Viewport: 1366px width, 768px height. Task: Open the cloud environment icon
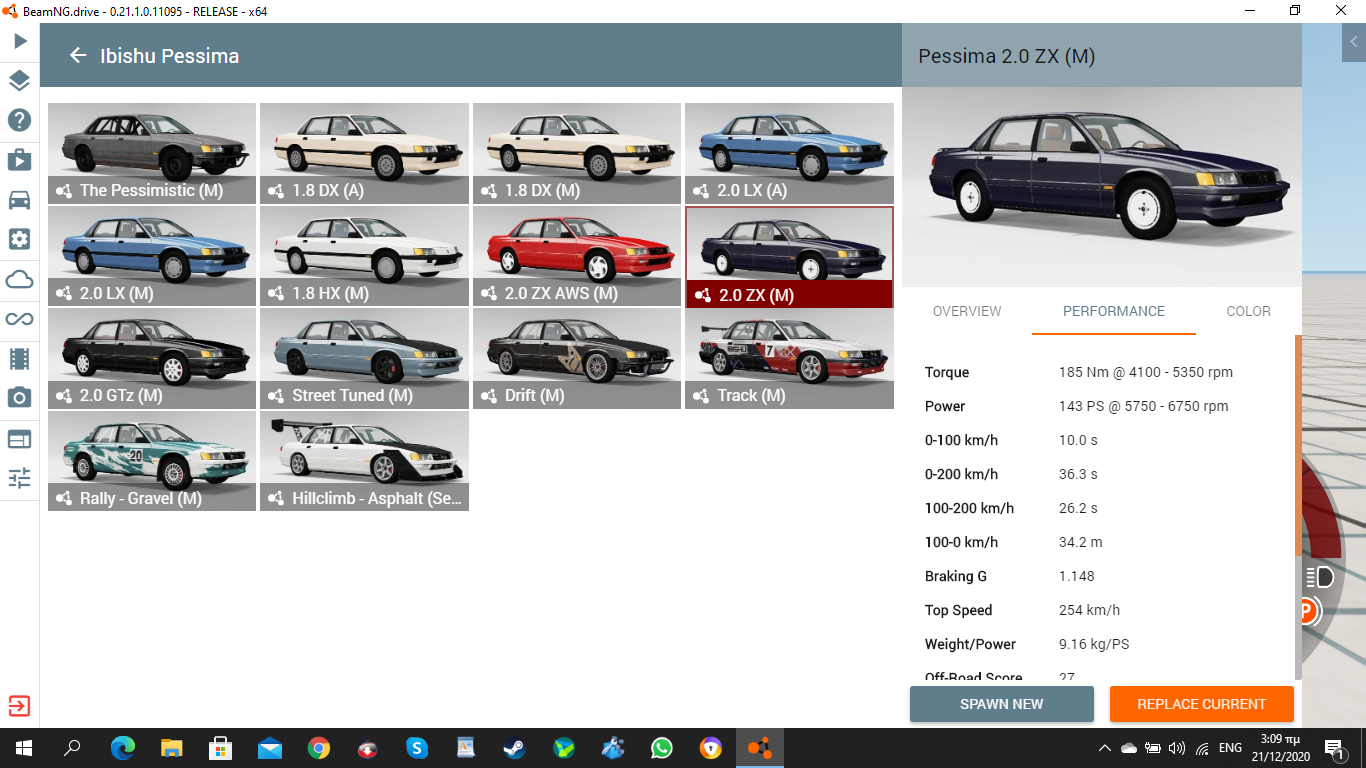tap(20, 279)
